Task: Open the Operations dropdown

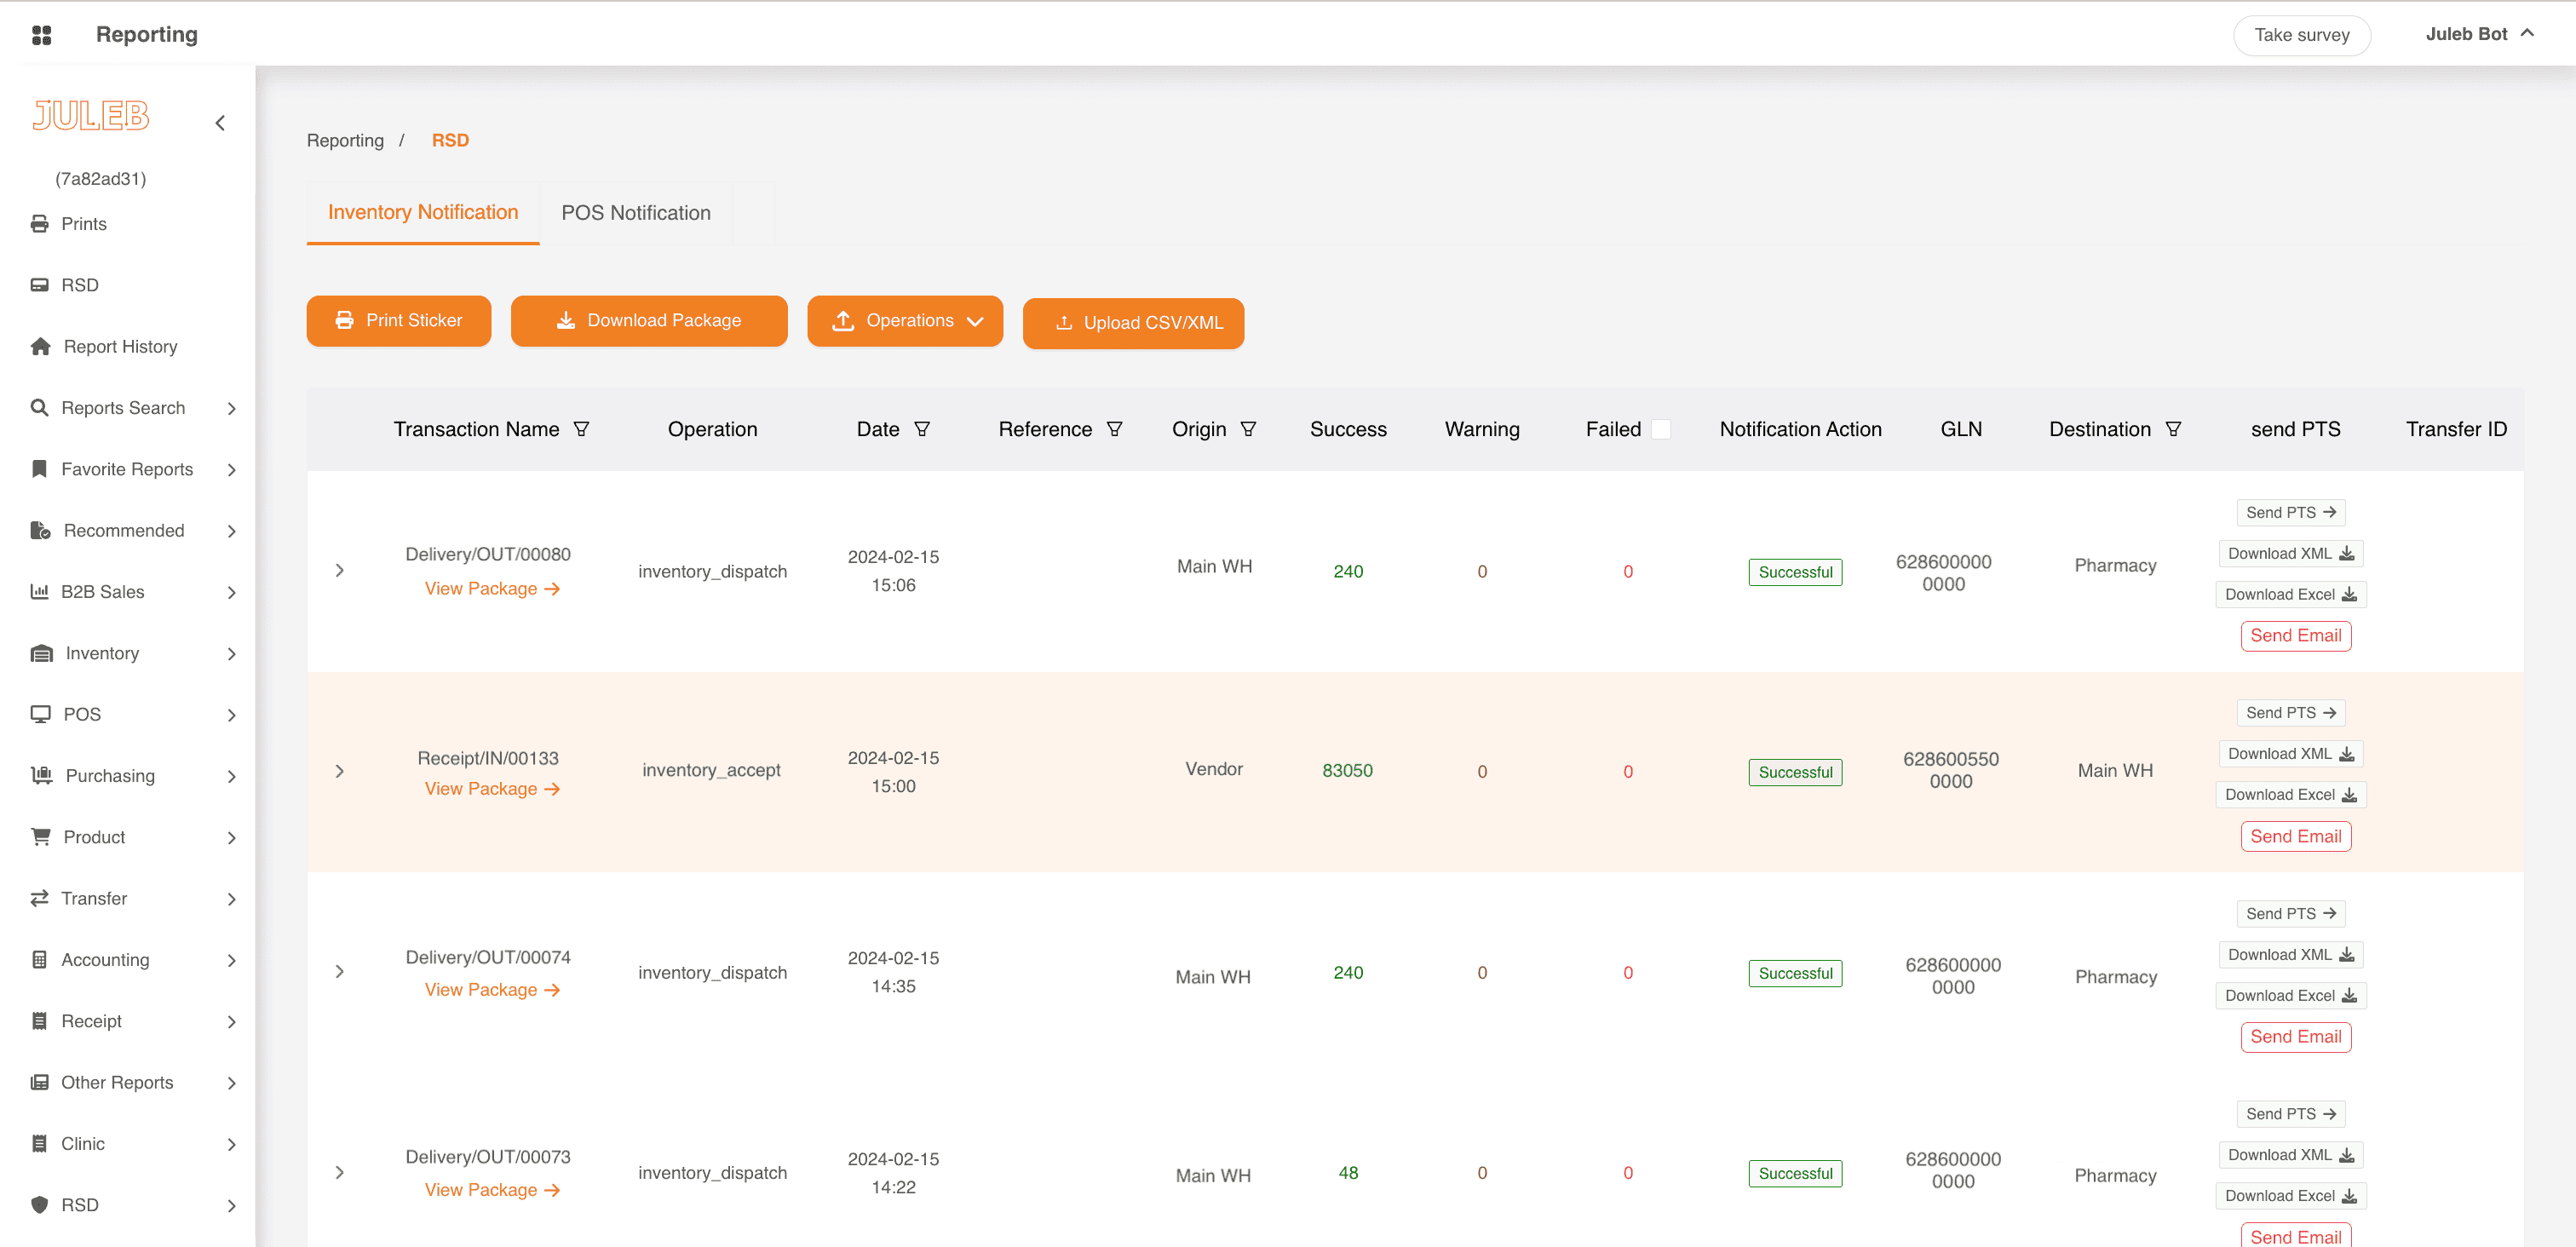Action: 905,321
